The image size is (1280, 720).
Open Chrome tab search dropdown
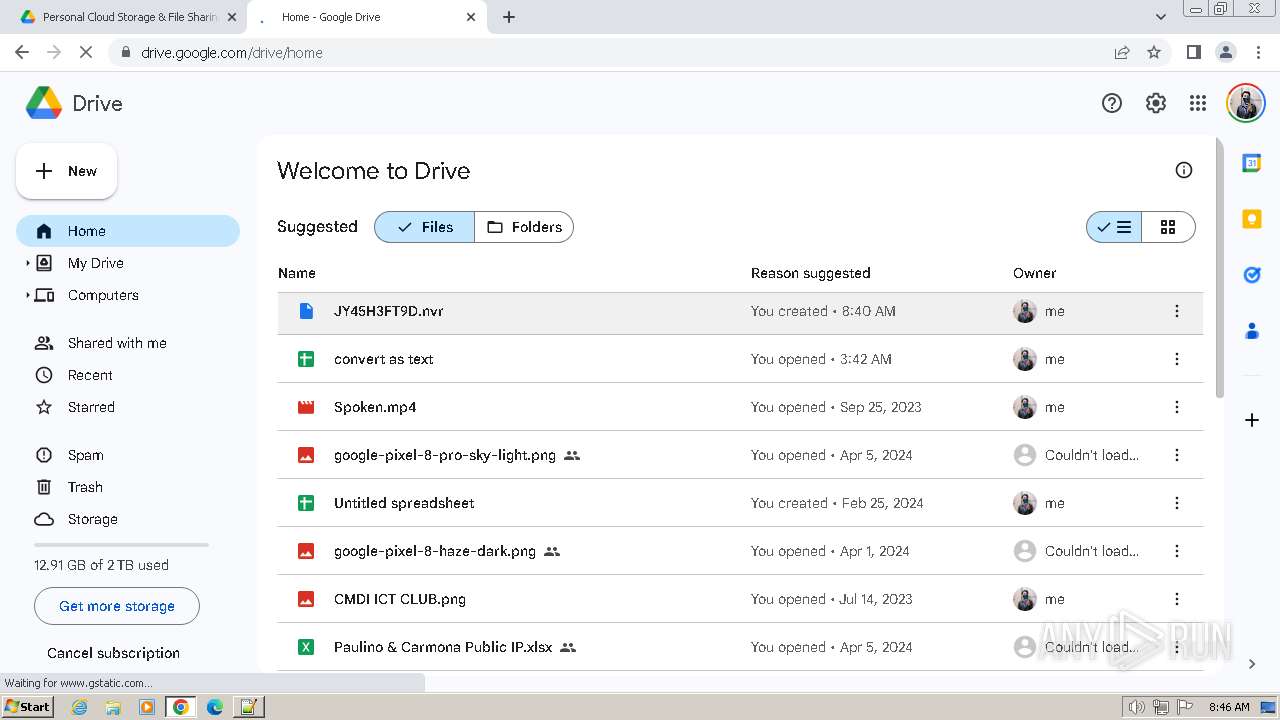tap(1160, 17)
